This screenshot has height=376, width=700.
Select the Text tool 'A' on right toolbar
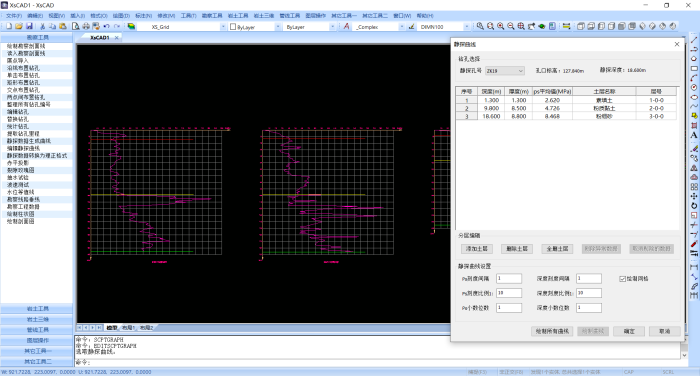click(x=694, y=135)
